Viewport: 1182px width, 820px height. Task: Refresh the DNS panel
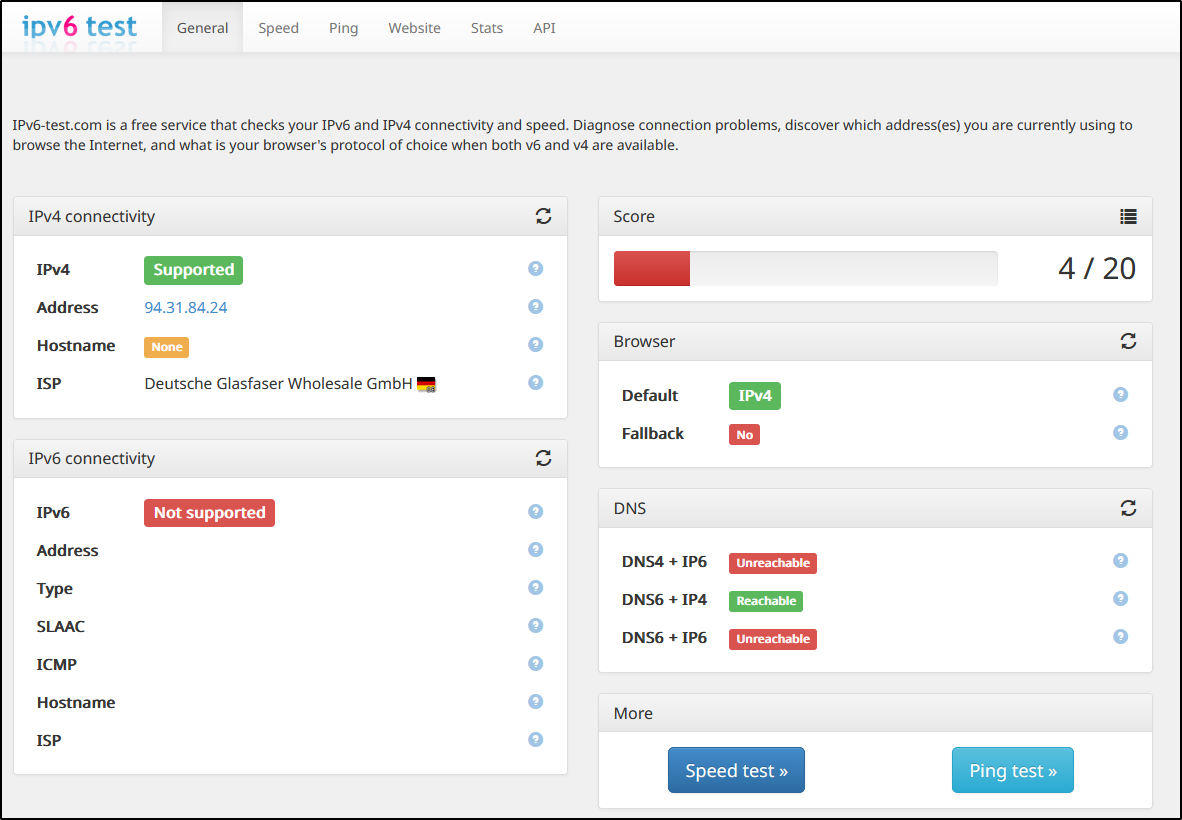click(1128, 508)
